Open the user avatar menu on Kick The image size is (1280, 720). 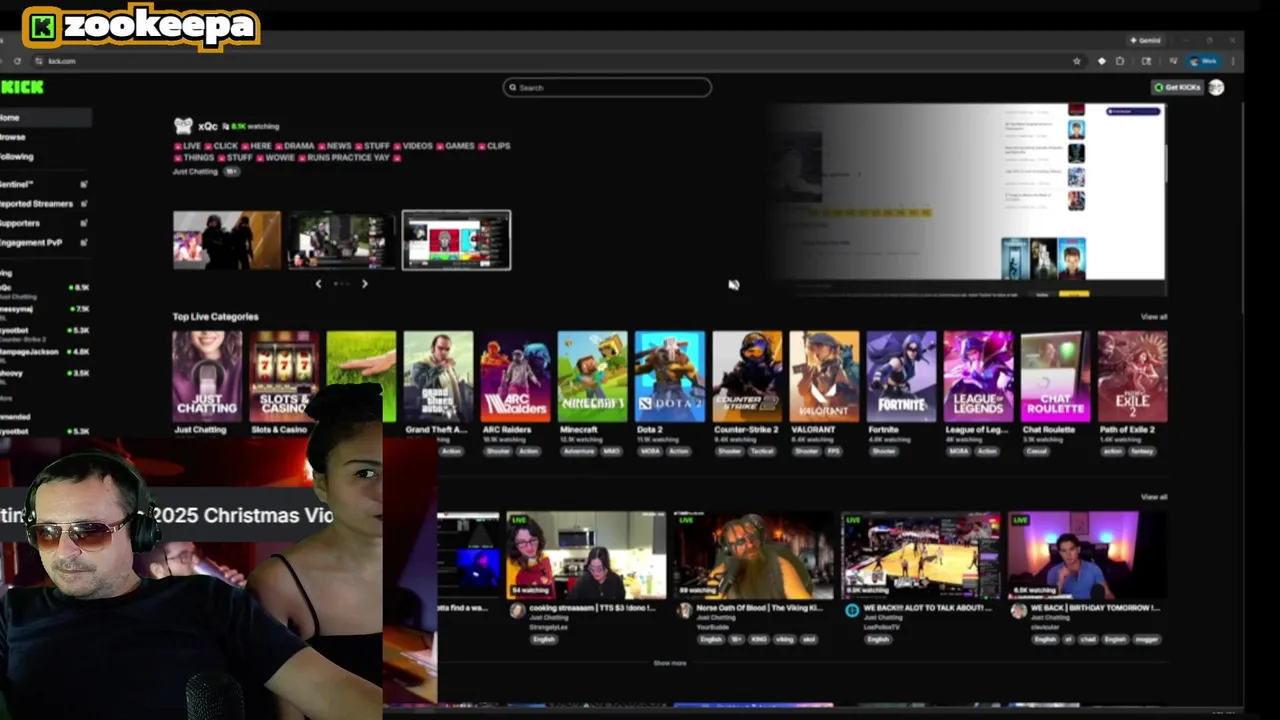click(x=1216, y=88)
